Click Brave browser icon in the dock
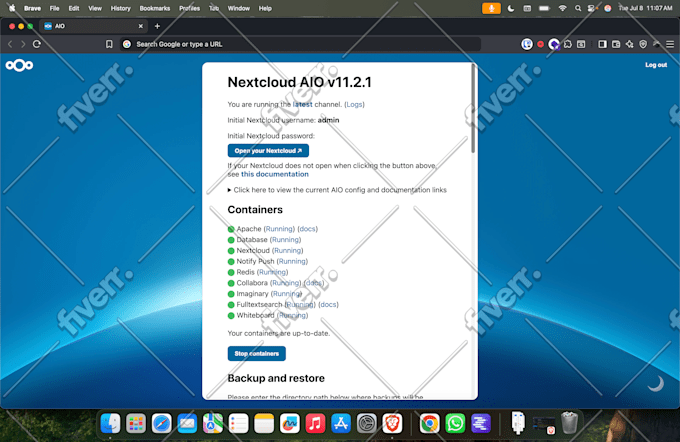680x442 pixels. (392, 423)
